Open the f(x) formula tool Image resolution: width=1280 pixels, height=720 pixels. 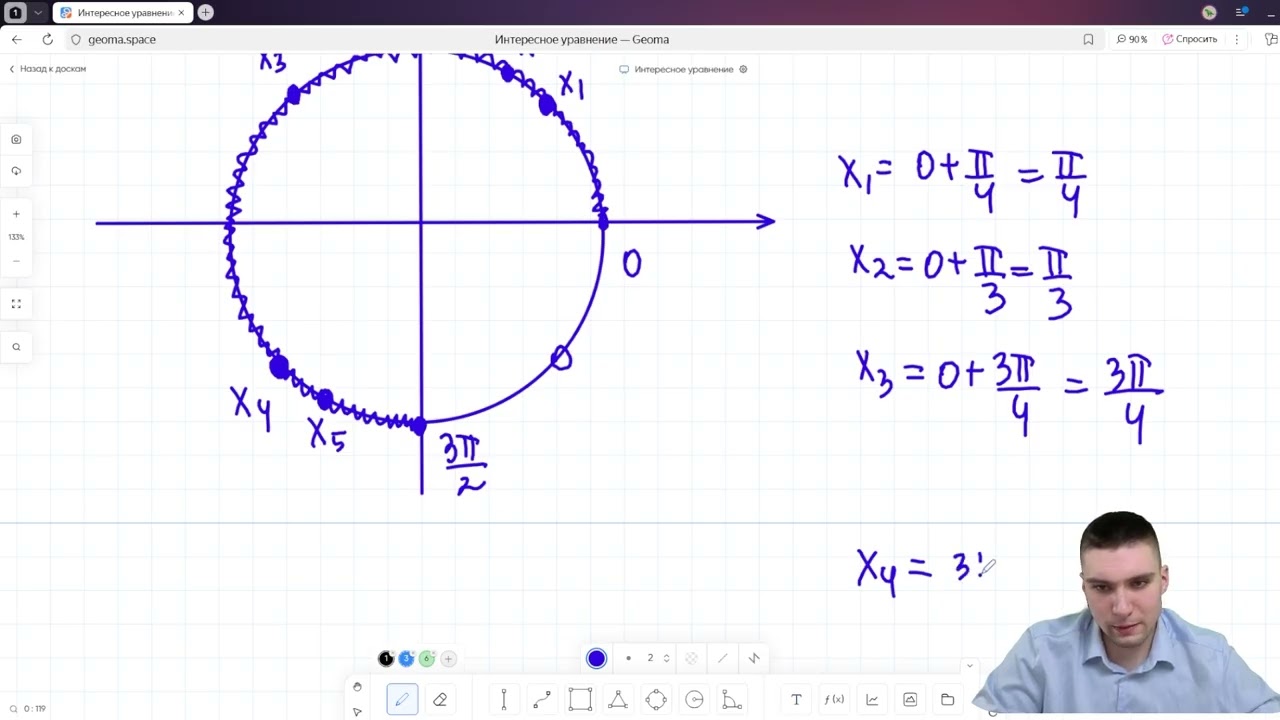833,700
